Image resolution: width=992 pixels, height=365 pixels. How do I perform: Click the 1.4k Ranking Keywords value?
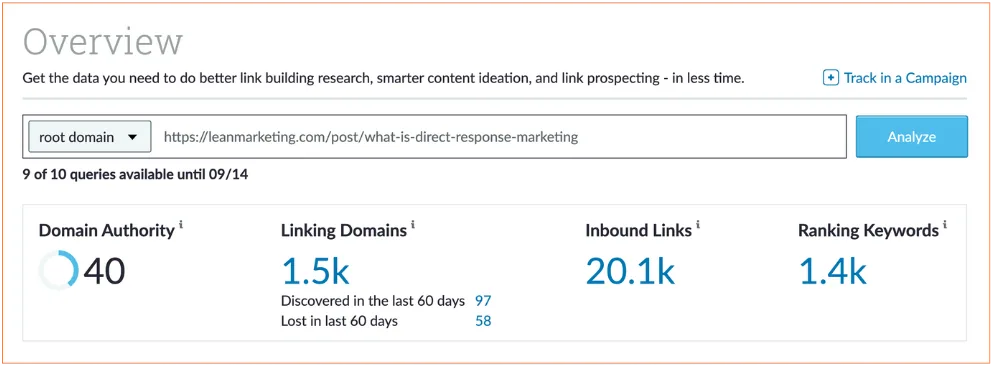coord(832,271)
